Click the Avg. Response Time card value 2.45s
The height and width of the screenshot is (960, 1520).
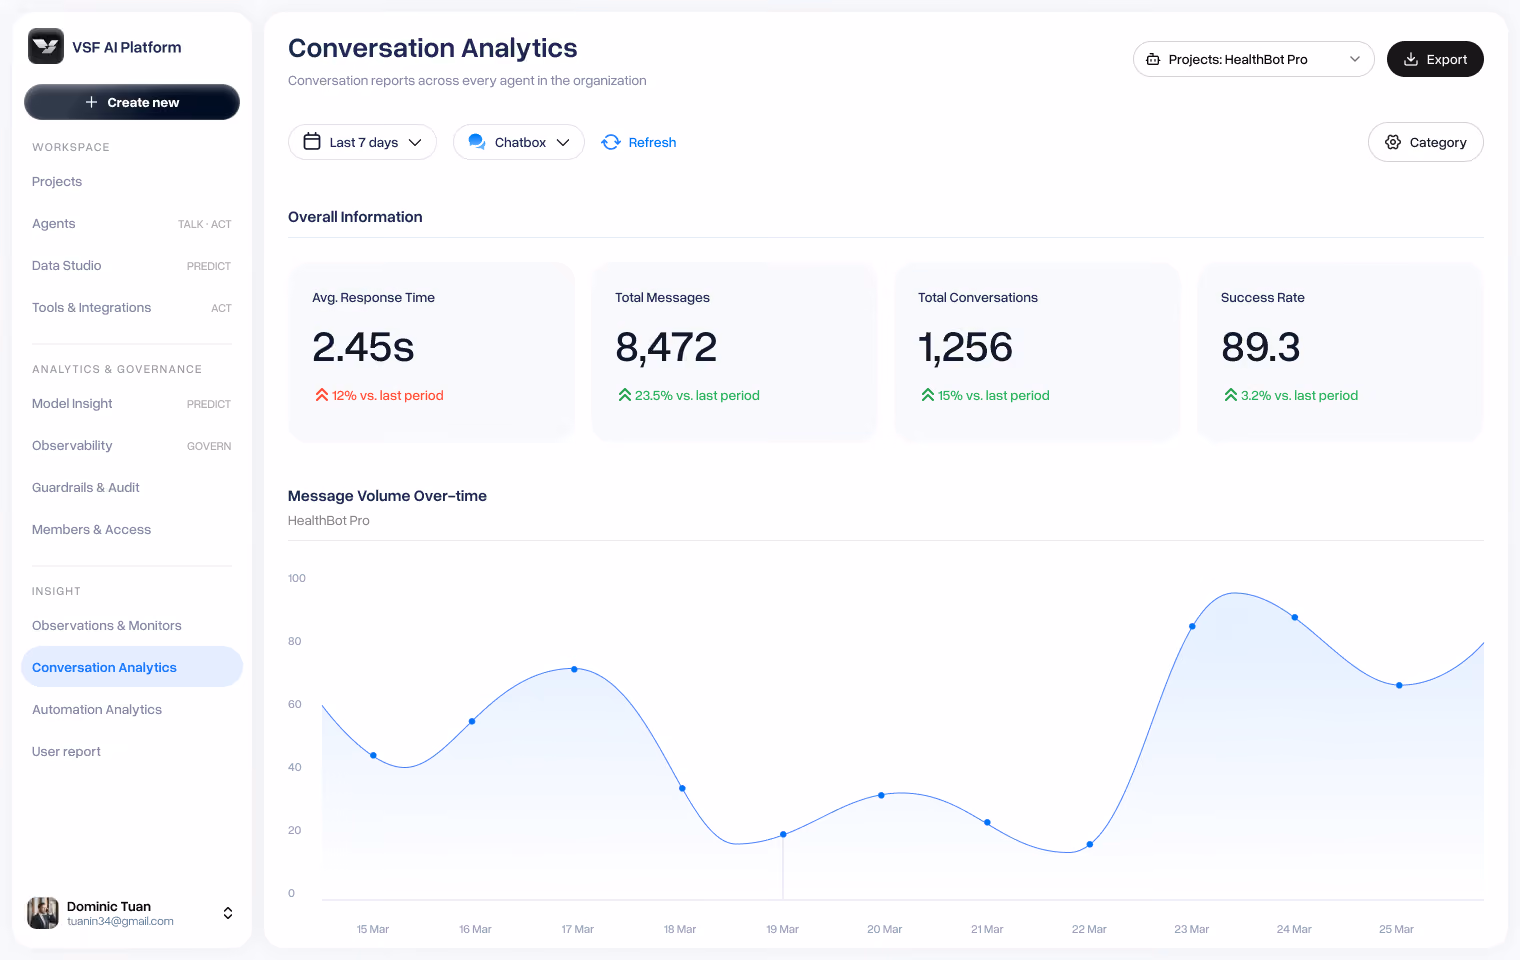(363, 347)
